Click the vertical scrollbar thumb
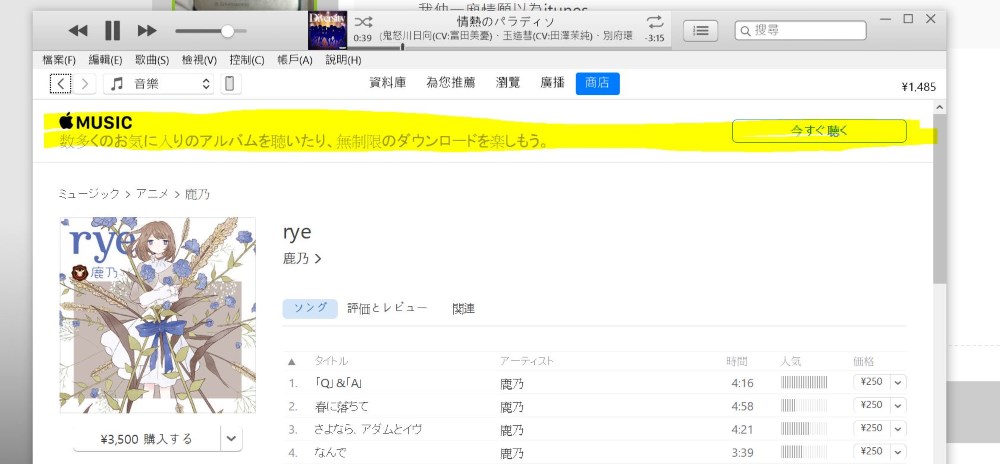Viewport: 1000px width, 464px height. click(x=939, y=199)
